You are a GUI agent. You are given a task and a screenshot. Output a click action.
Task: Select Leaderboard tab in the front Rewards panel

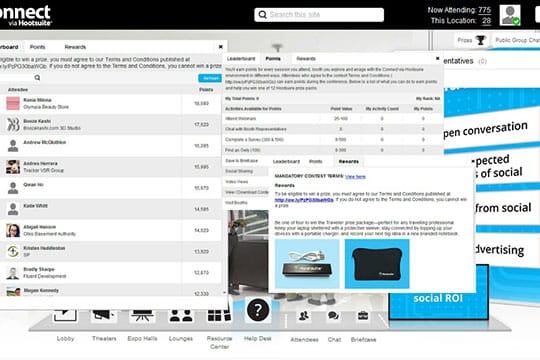[x=286, y=161]
